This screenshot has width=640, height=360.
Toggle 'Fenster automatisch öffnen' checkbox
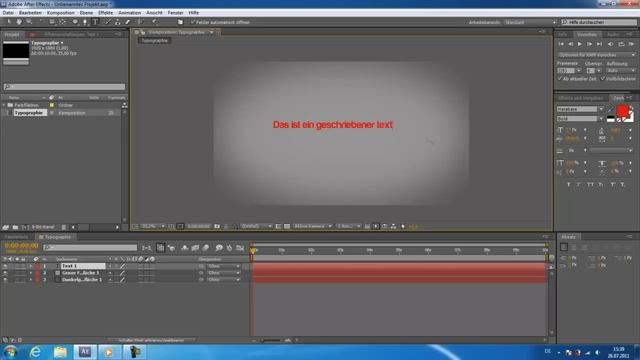tap(193, 22)
